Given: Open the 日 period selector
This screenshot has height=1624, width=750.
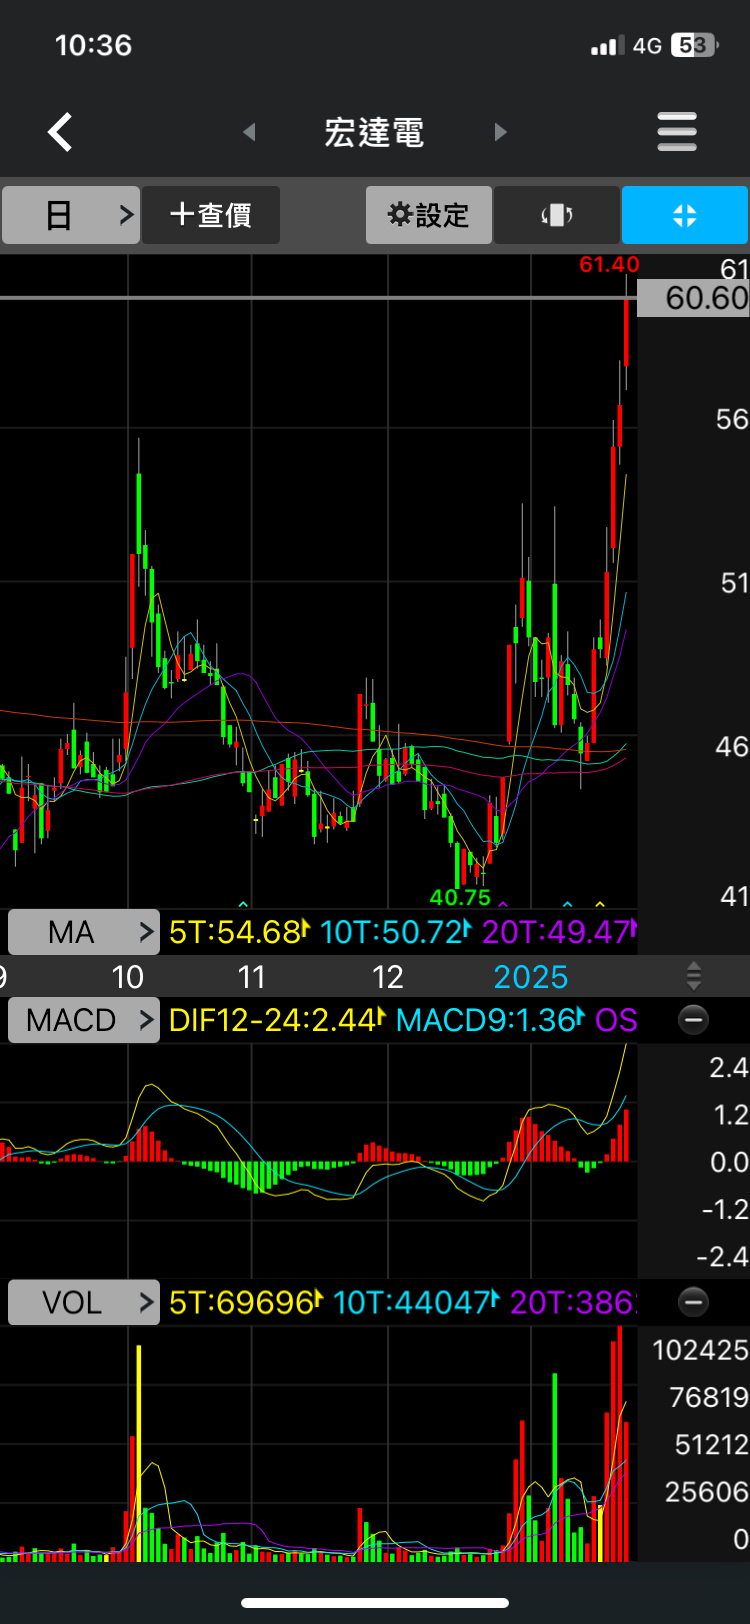Looking at the screenshot, I should [70, 215].
